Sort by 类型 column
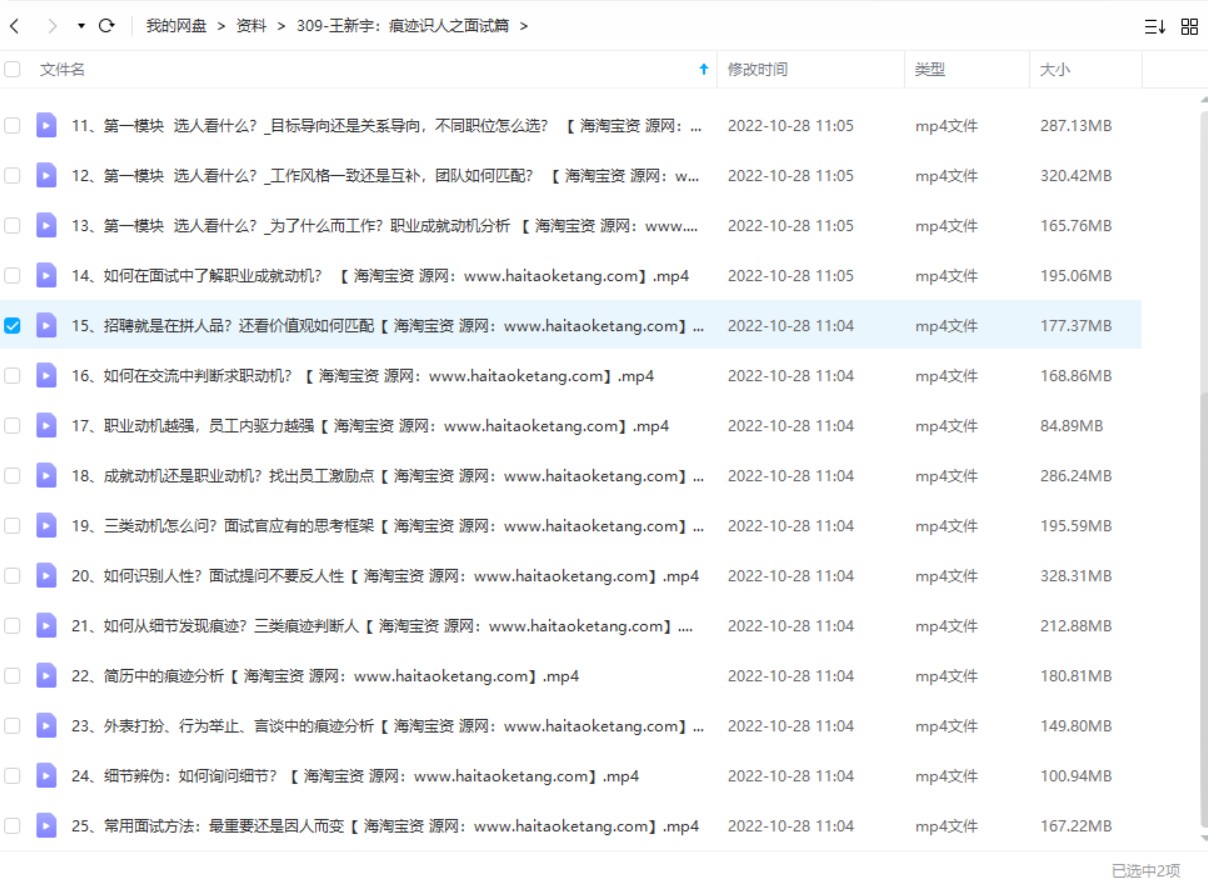This screenshot has width=1208, height=887. coord(930,69)
